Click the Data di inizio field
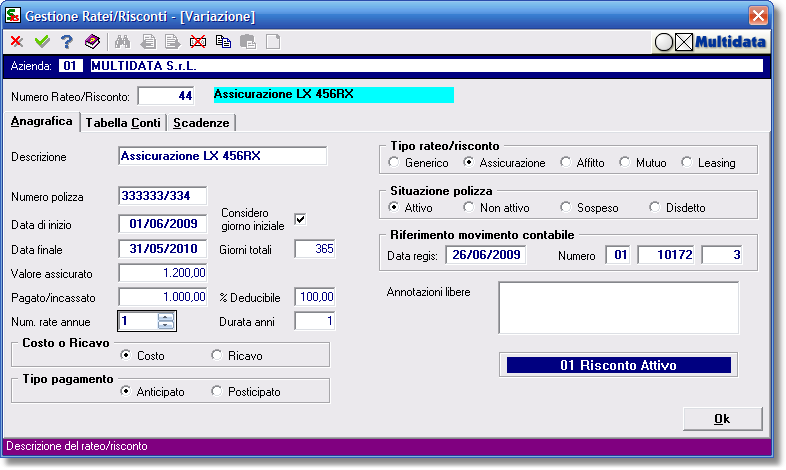 pyautogui.click(x=162, y=223)
